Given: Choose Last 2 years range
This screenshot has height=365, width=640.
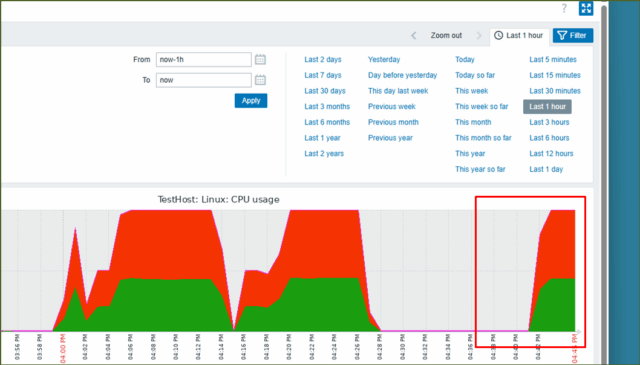Looking at the screenshot, I should (324, 154).
